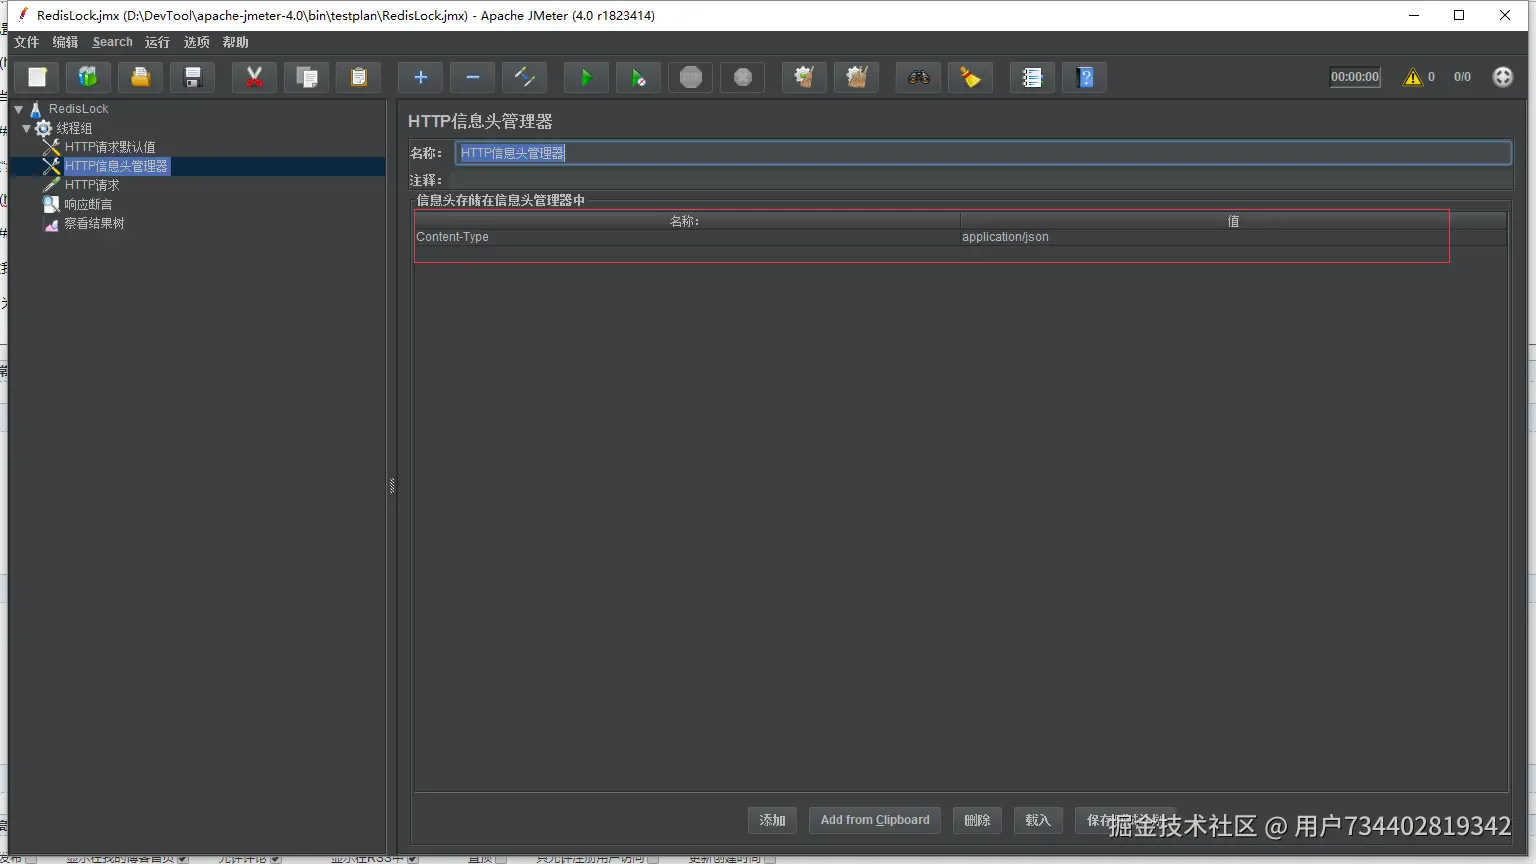Viewport: 1536px width, 864px height.
Task: Select the Content-Type header name cell
Action: click(x=687, y=237)
